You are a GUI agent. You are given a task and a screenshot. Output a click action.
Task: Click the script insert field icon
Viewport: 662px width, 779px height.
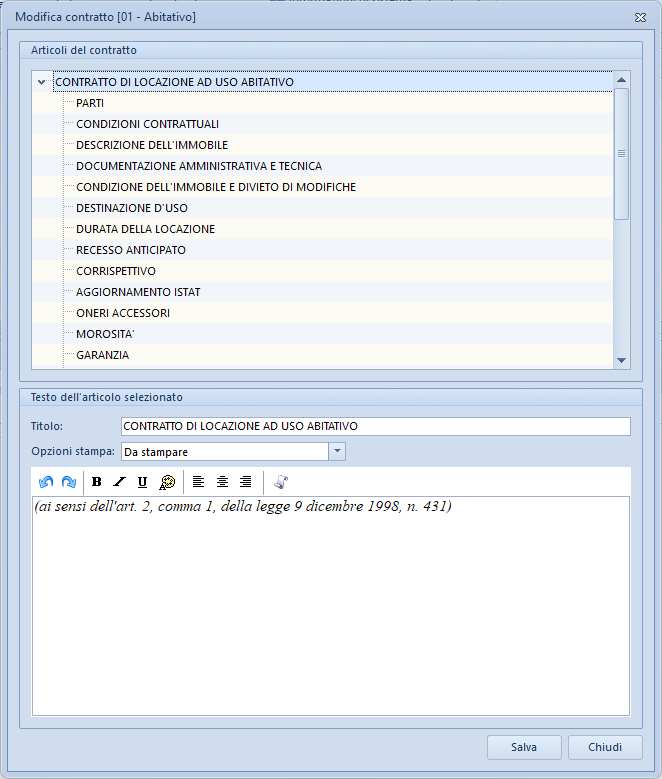(x=281, y=481)
